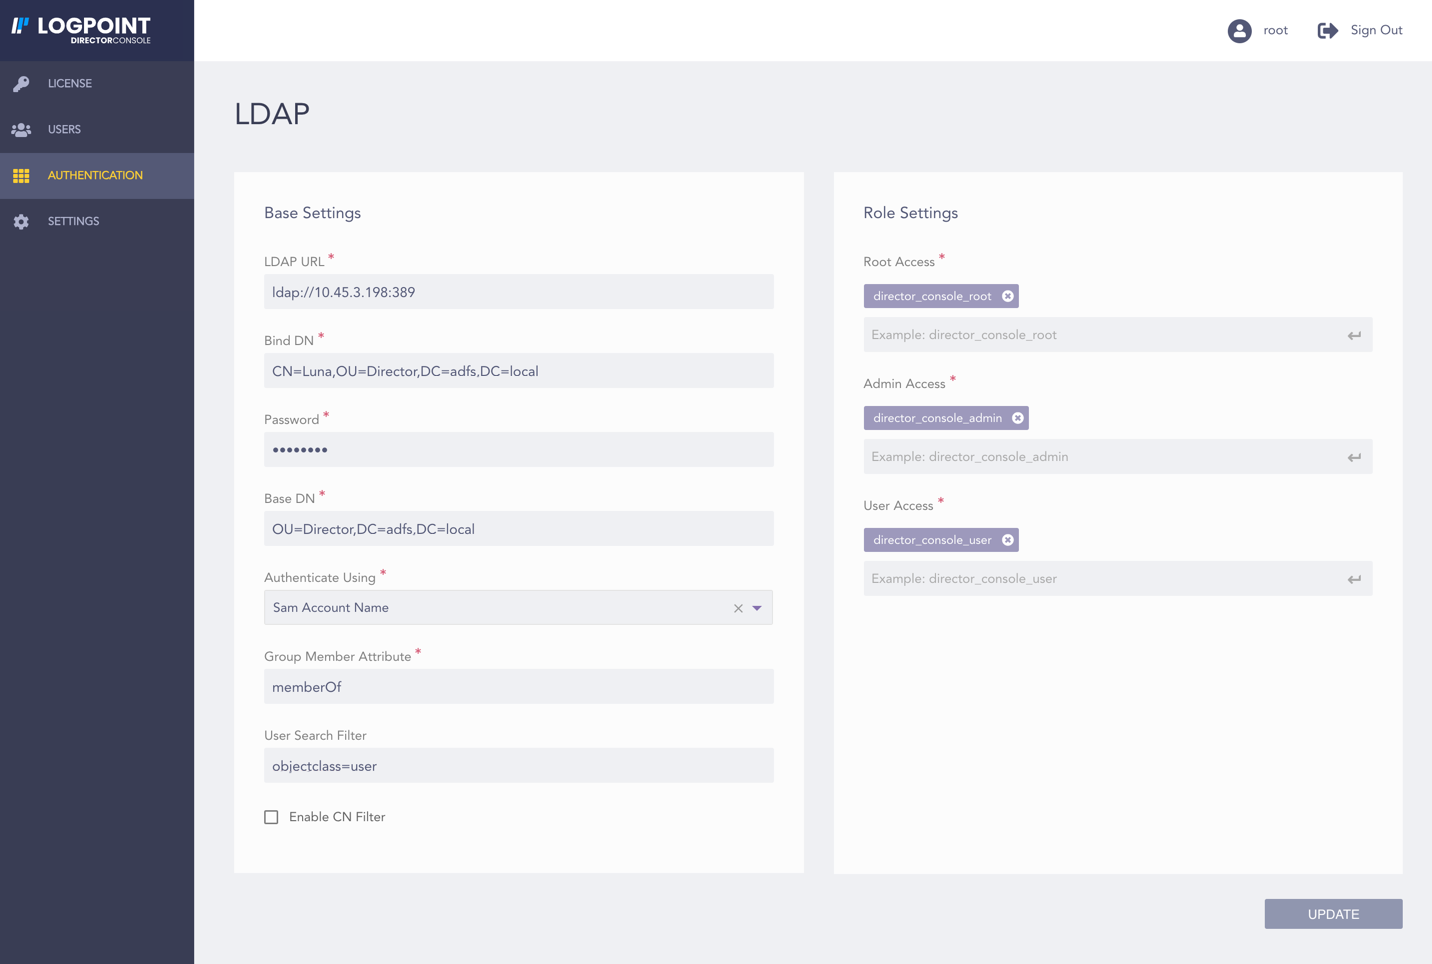Click the Sign Out arrow icon
Image resolution: width=1432 pixels, height=964 pixels.
click(x=1327, y=30)
